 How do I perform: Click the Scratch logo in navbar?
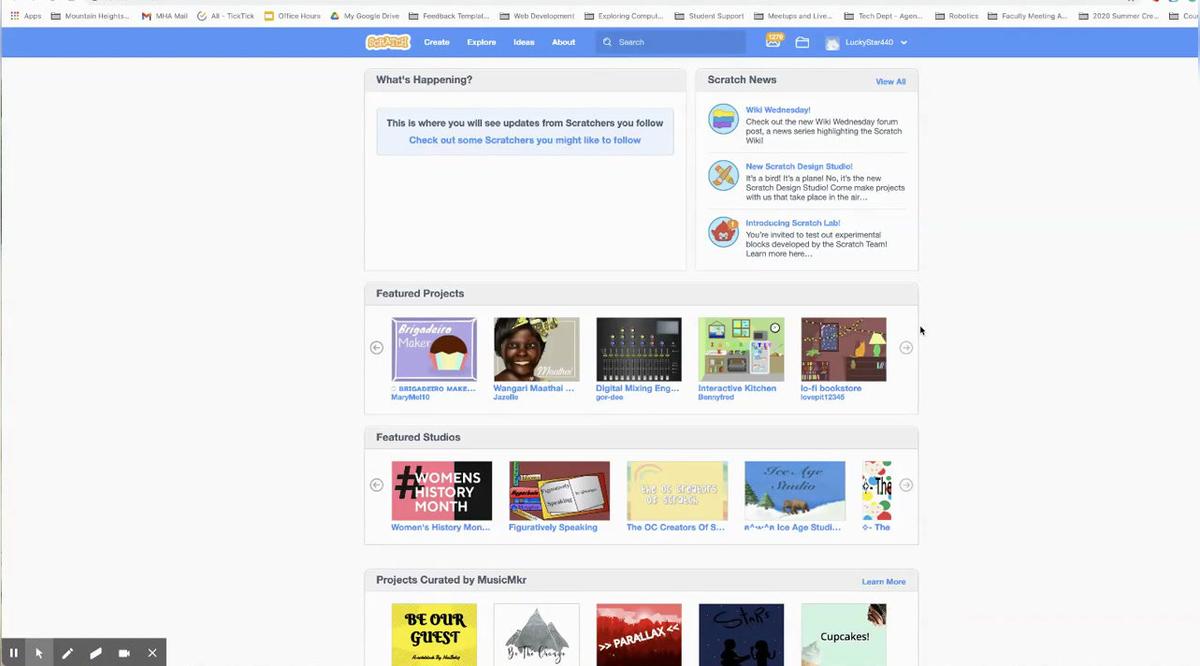[388, 42]
